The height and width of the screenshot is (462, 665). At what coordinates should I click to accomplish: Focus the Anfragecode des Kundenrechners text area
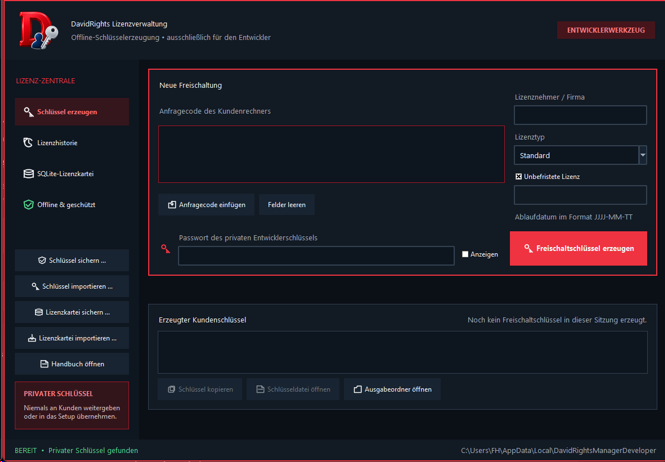(332, 154)
